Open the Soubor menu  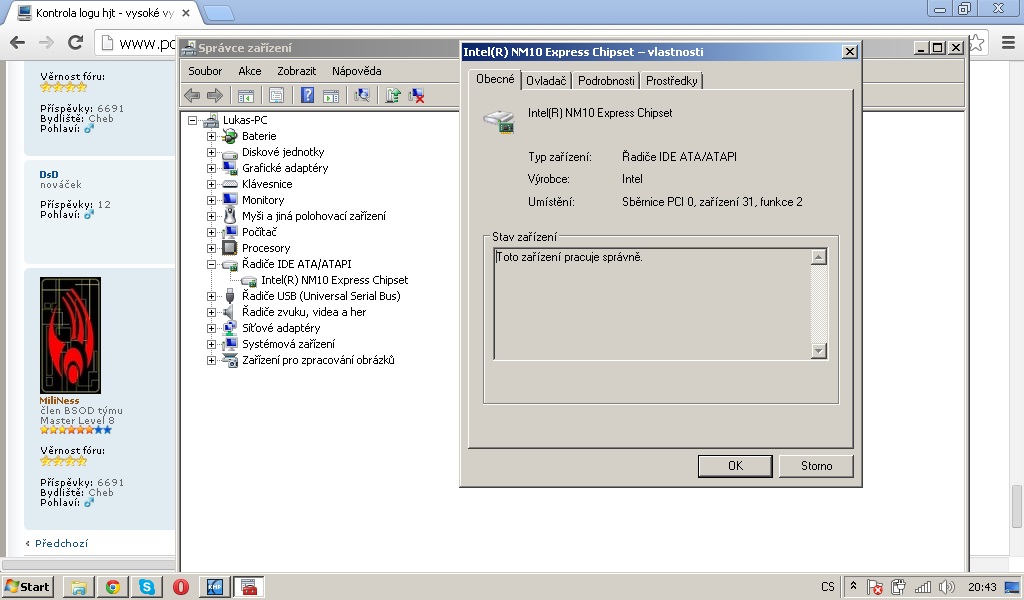(x=205, y=71)
